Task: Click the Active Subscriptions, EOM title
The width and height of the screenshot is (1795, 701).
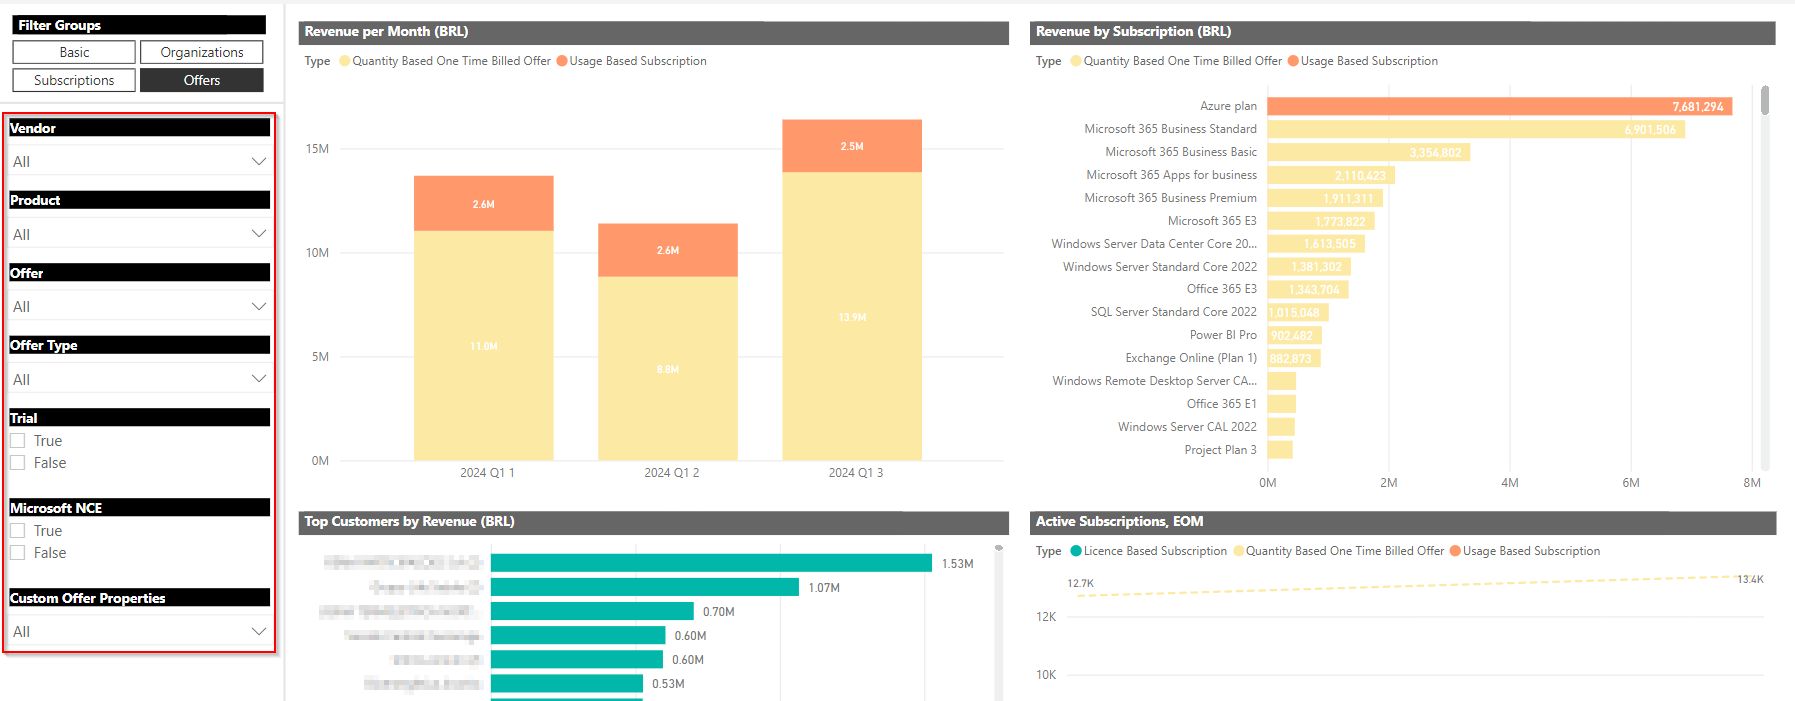Action: click(x=1119, y=522)
